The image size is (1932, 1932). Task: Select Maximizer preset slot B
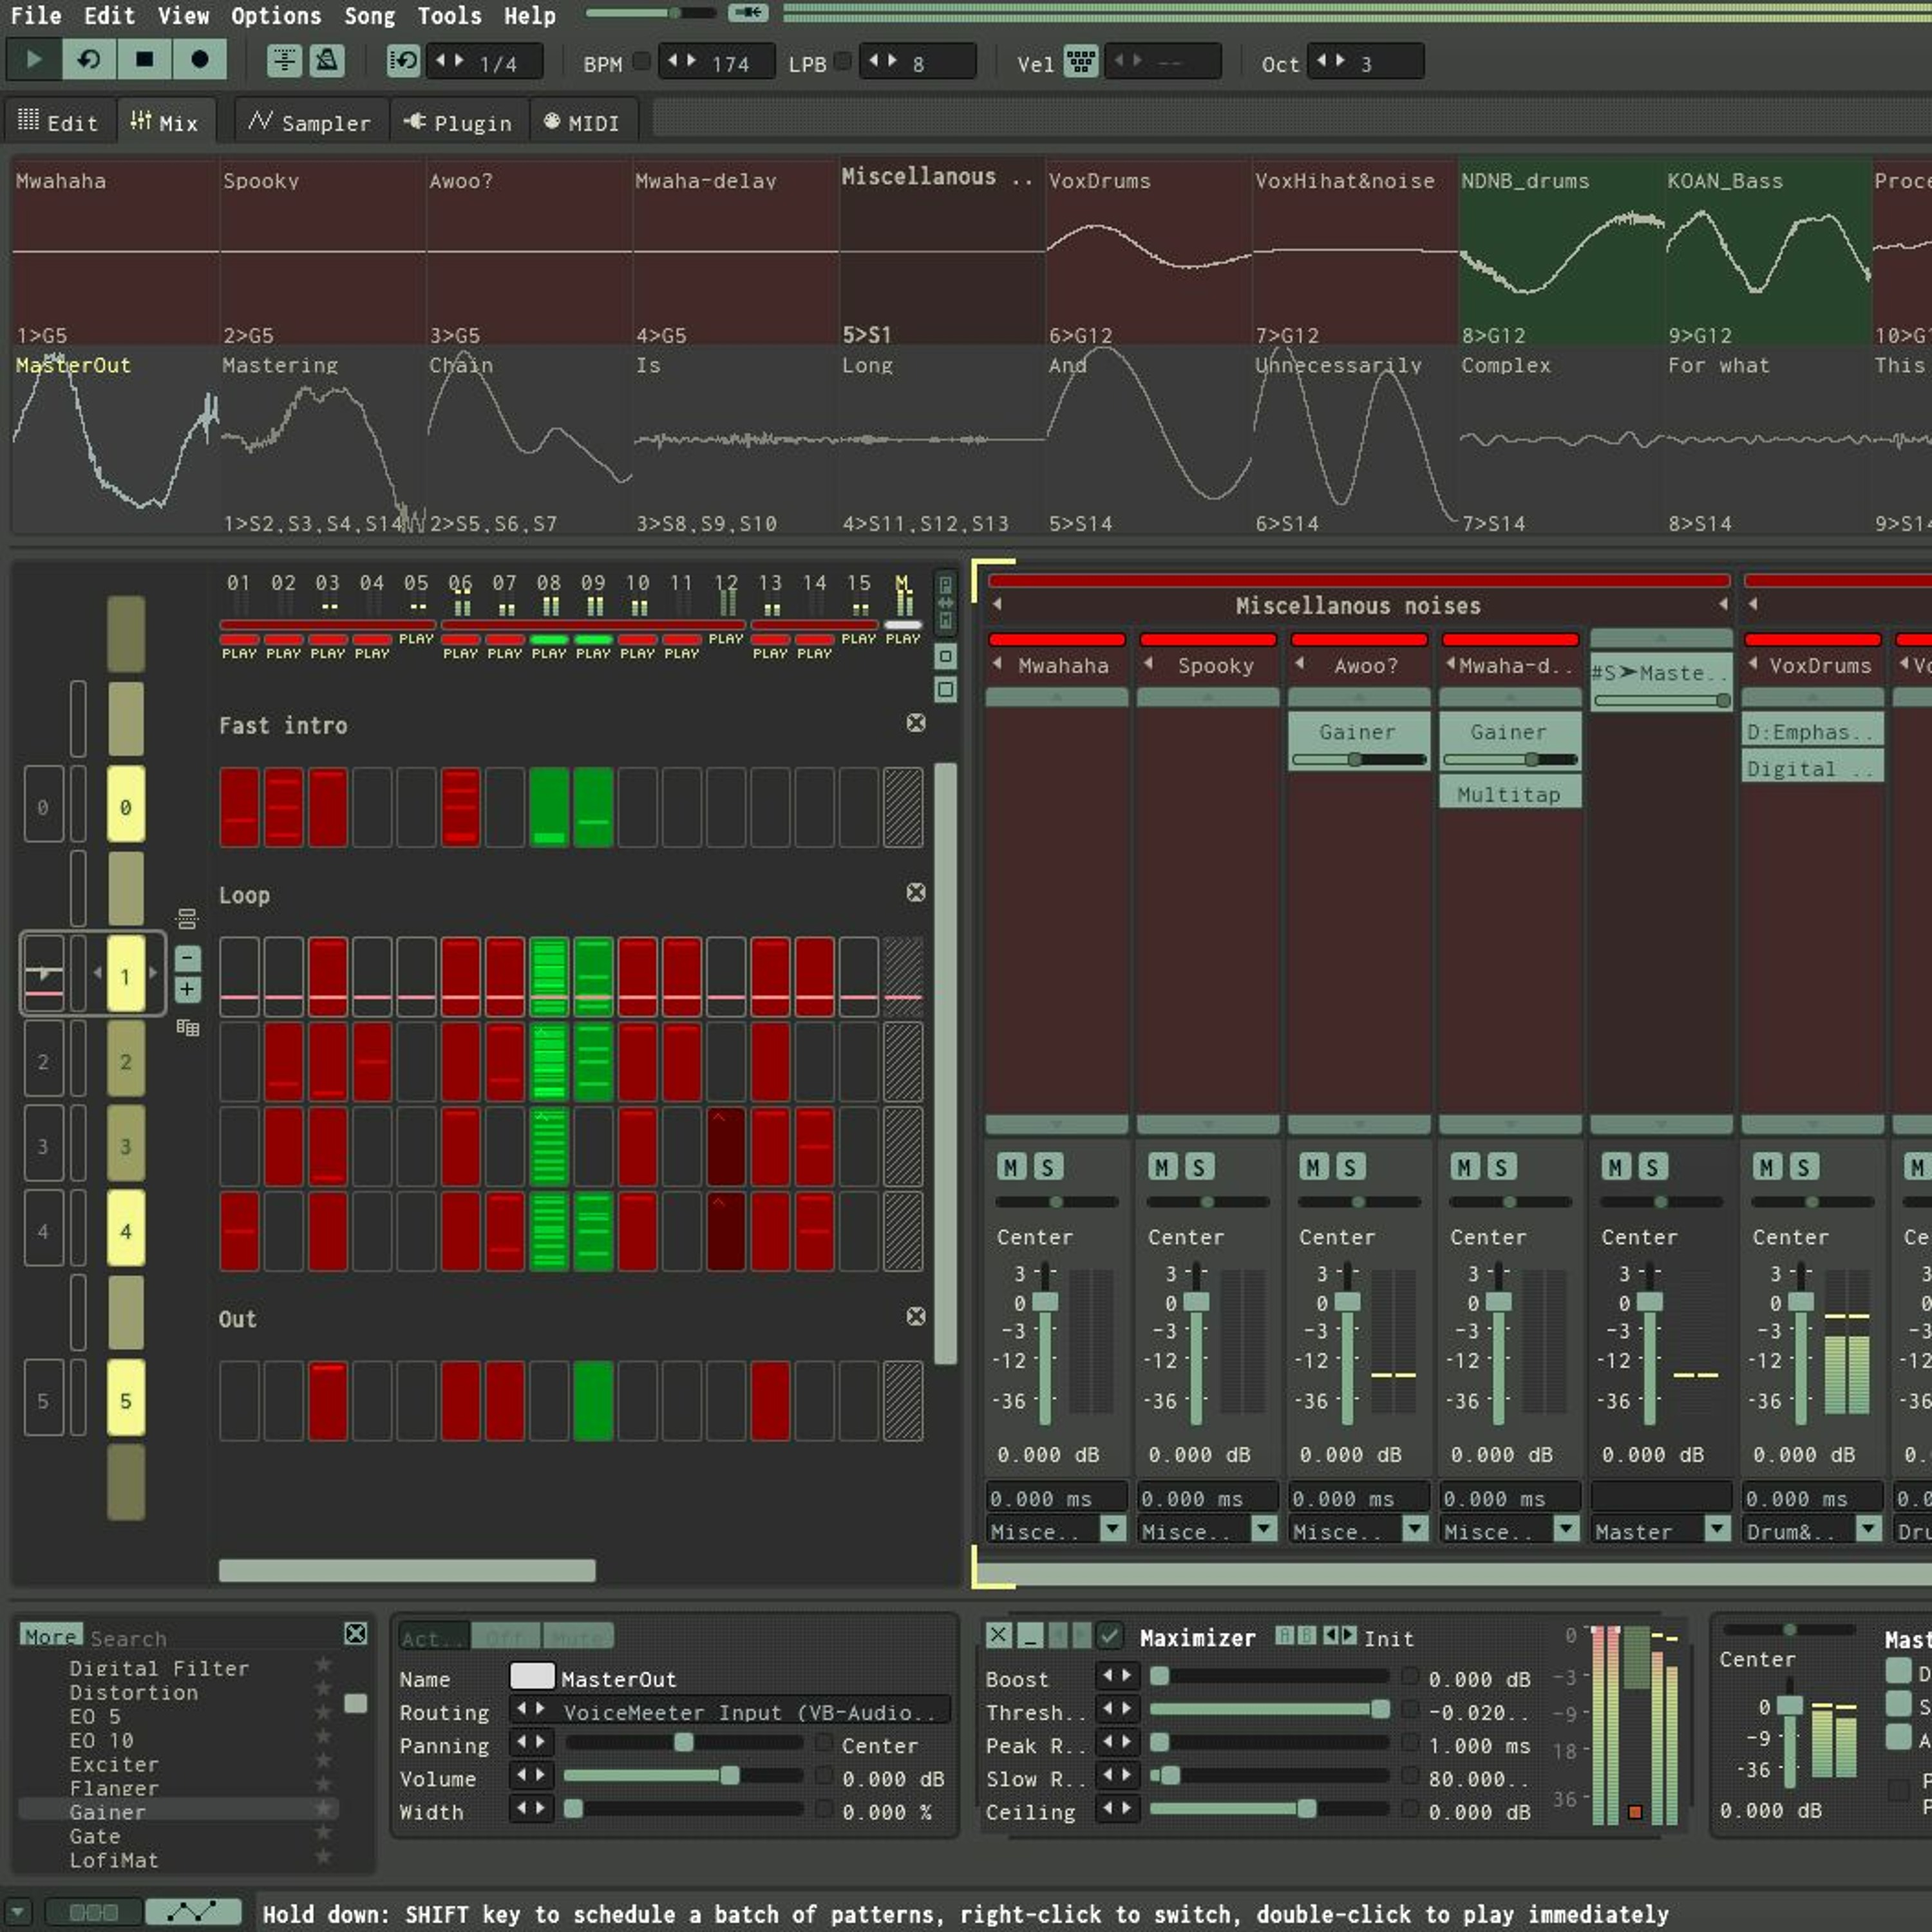pos(1306,1635)
